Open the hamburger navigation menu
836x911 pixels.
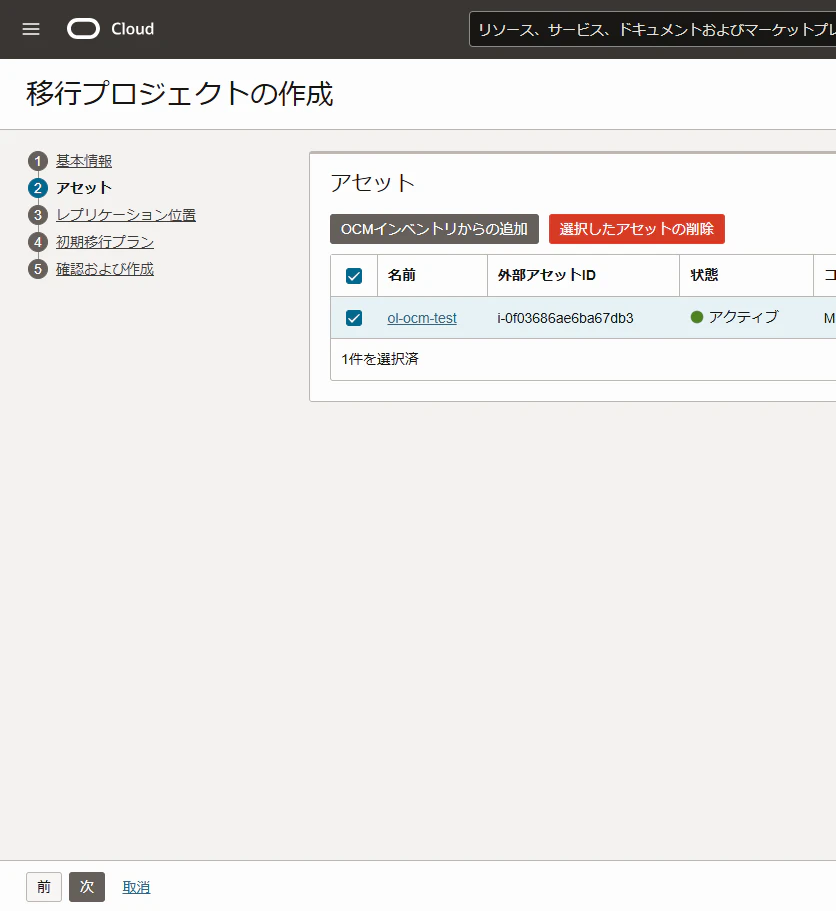[x=31, y=29]
